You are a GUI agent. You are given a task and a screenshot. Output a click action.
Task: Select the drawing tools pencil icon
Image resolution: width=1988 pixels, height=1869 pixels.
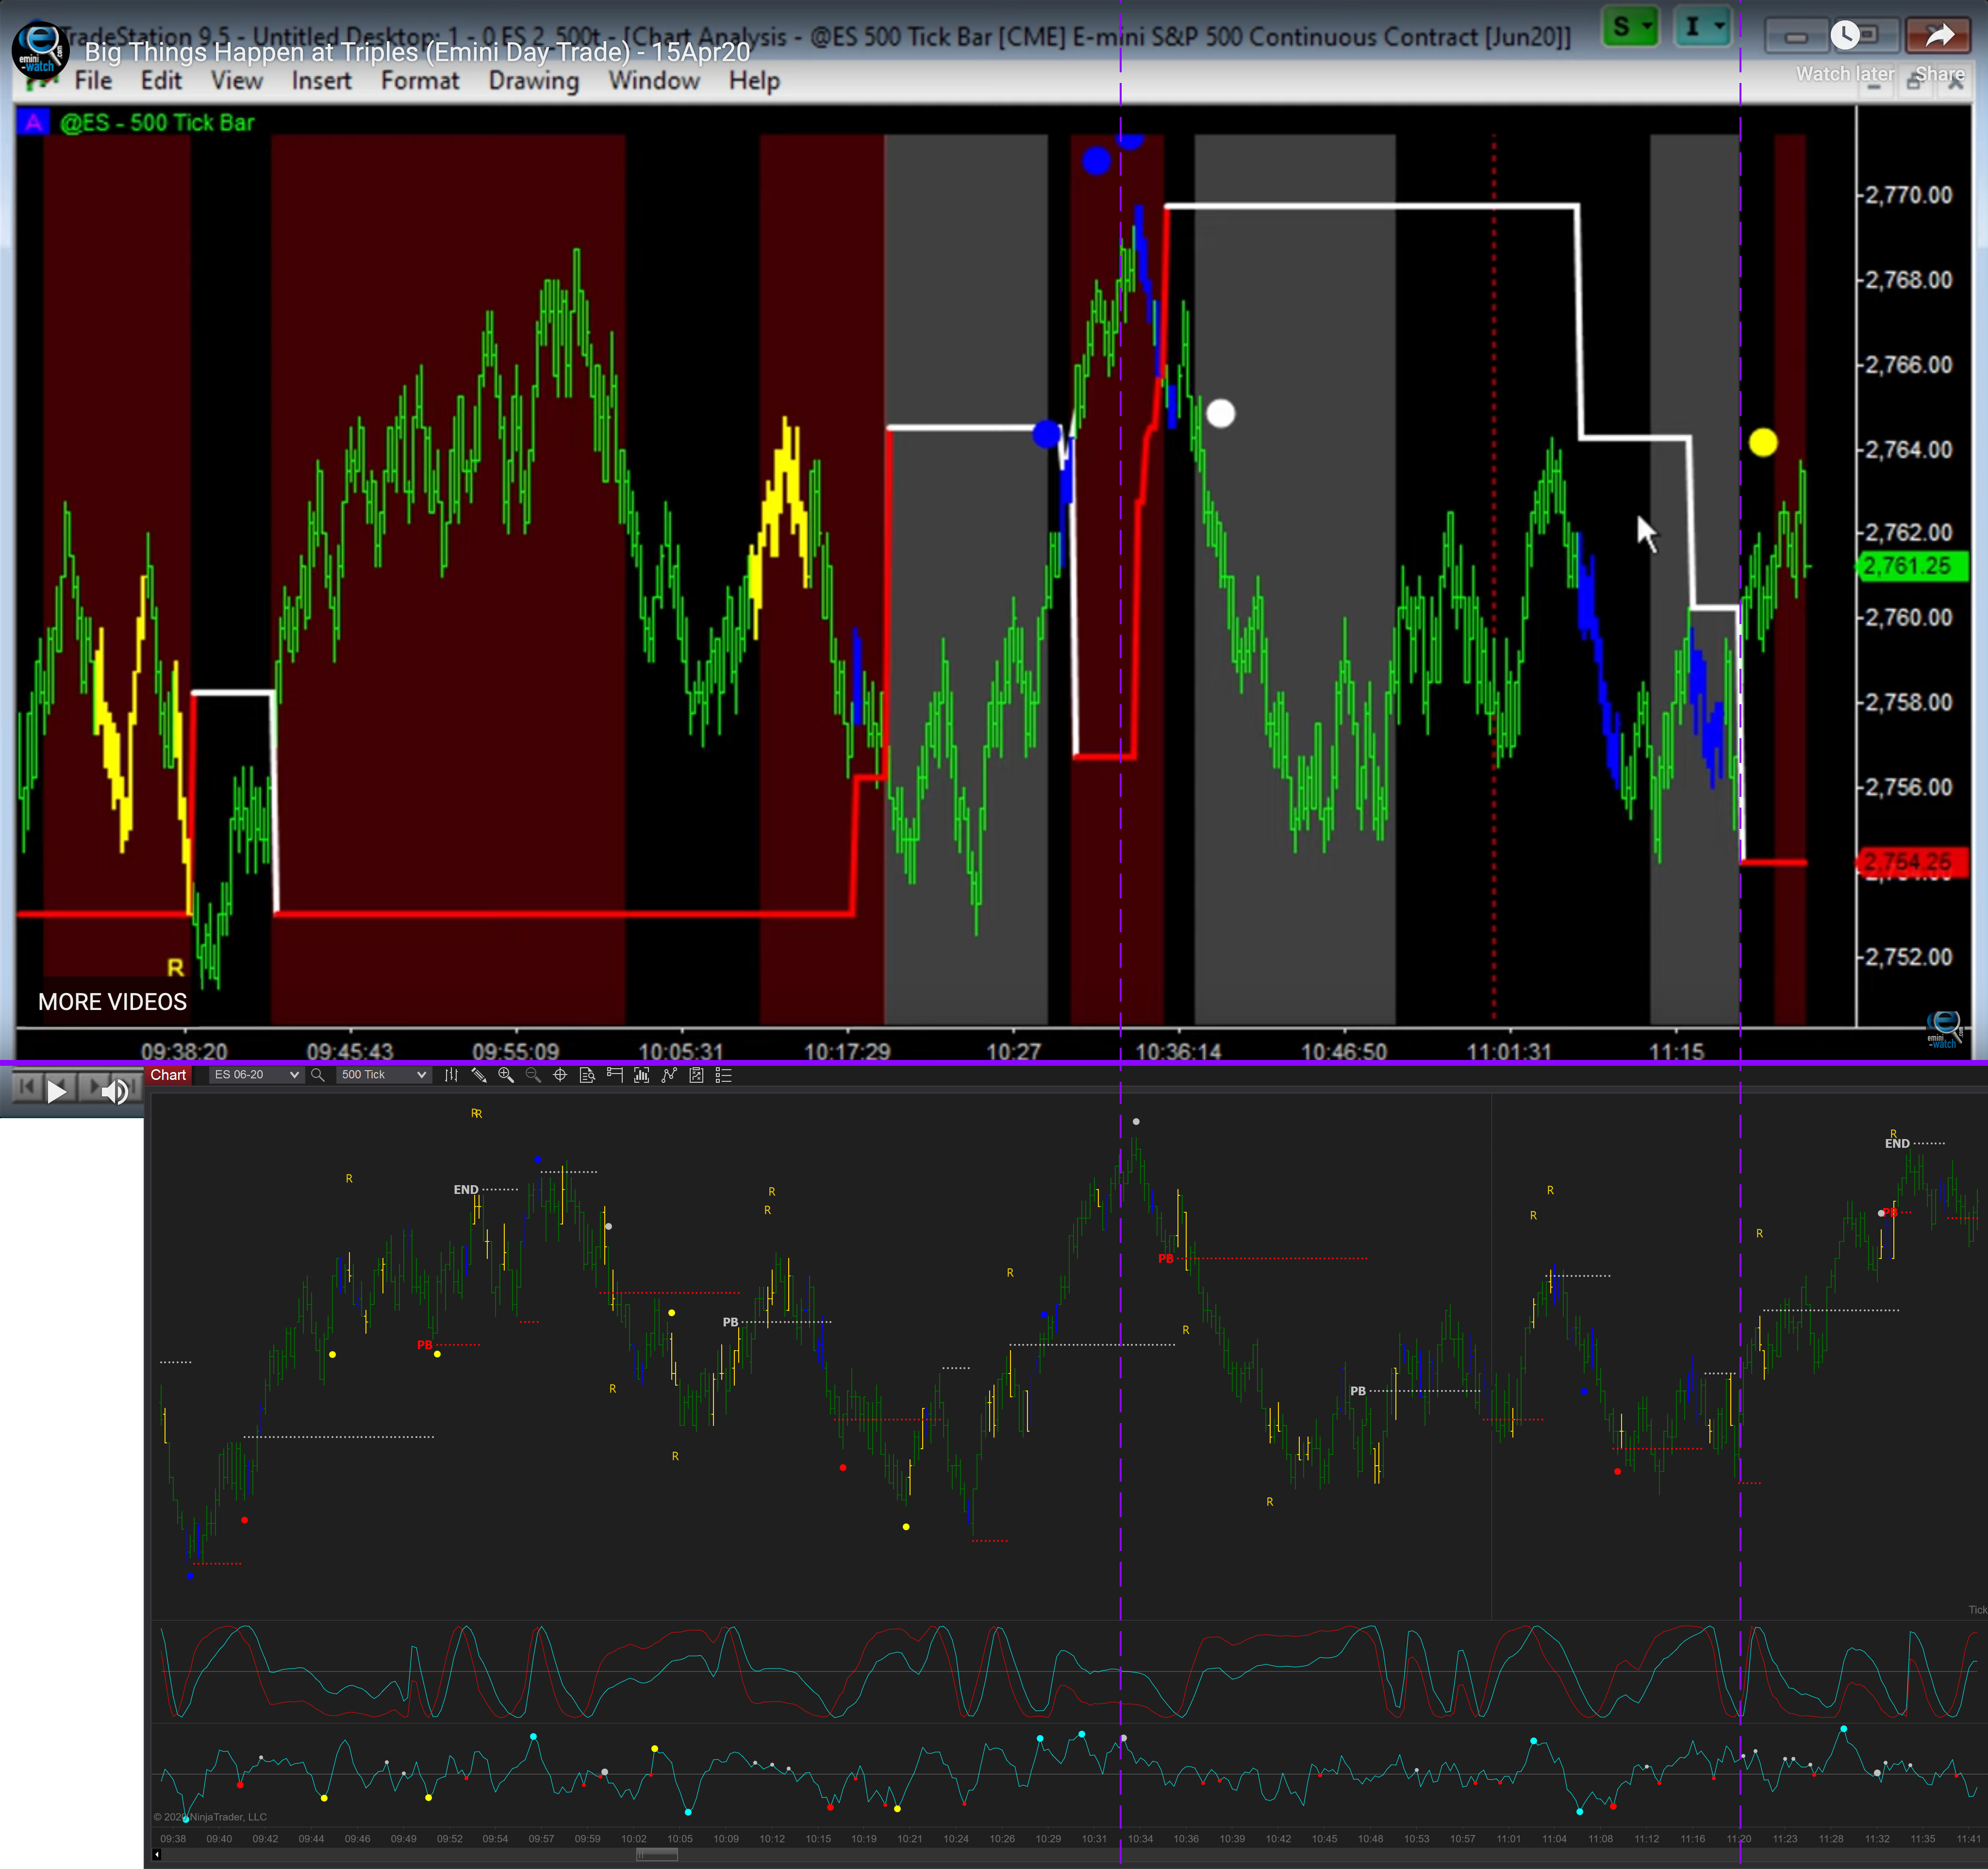tap(479, 1075)
